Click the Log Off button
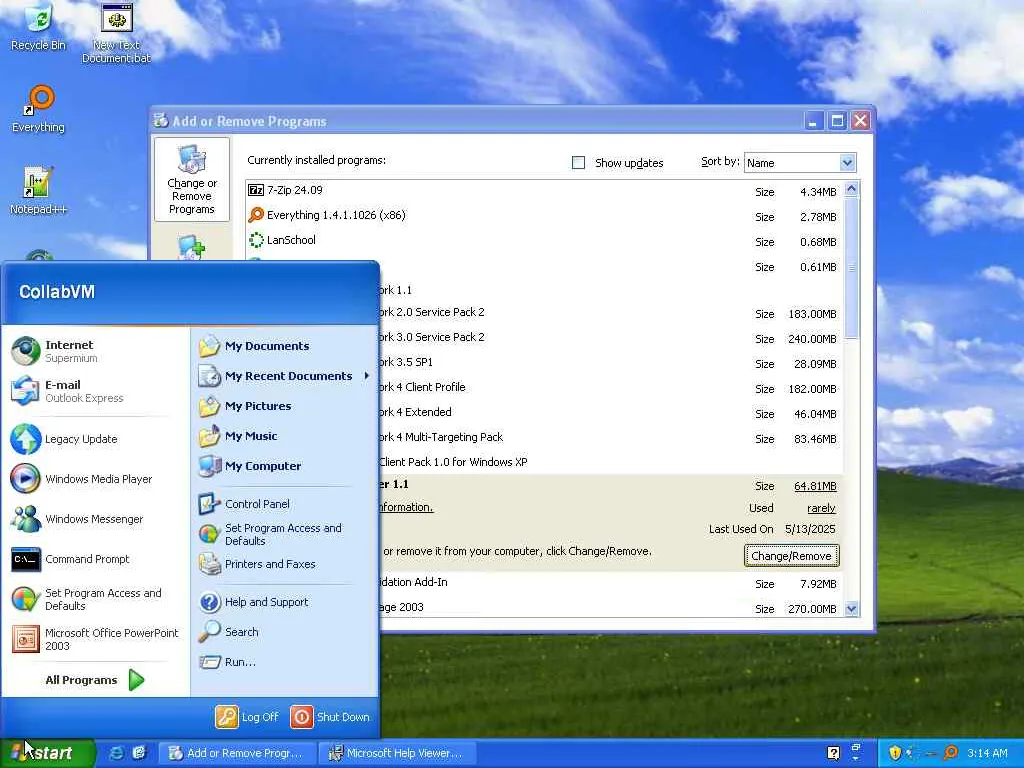 pos(248,717)
